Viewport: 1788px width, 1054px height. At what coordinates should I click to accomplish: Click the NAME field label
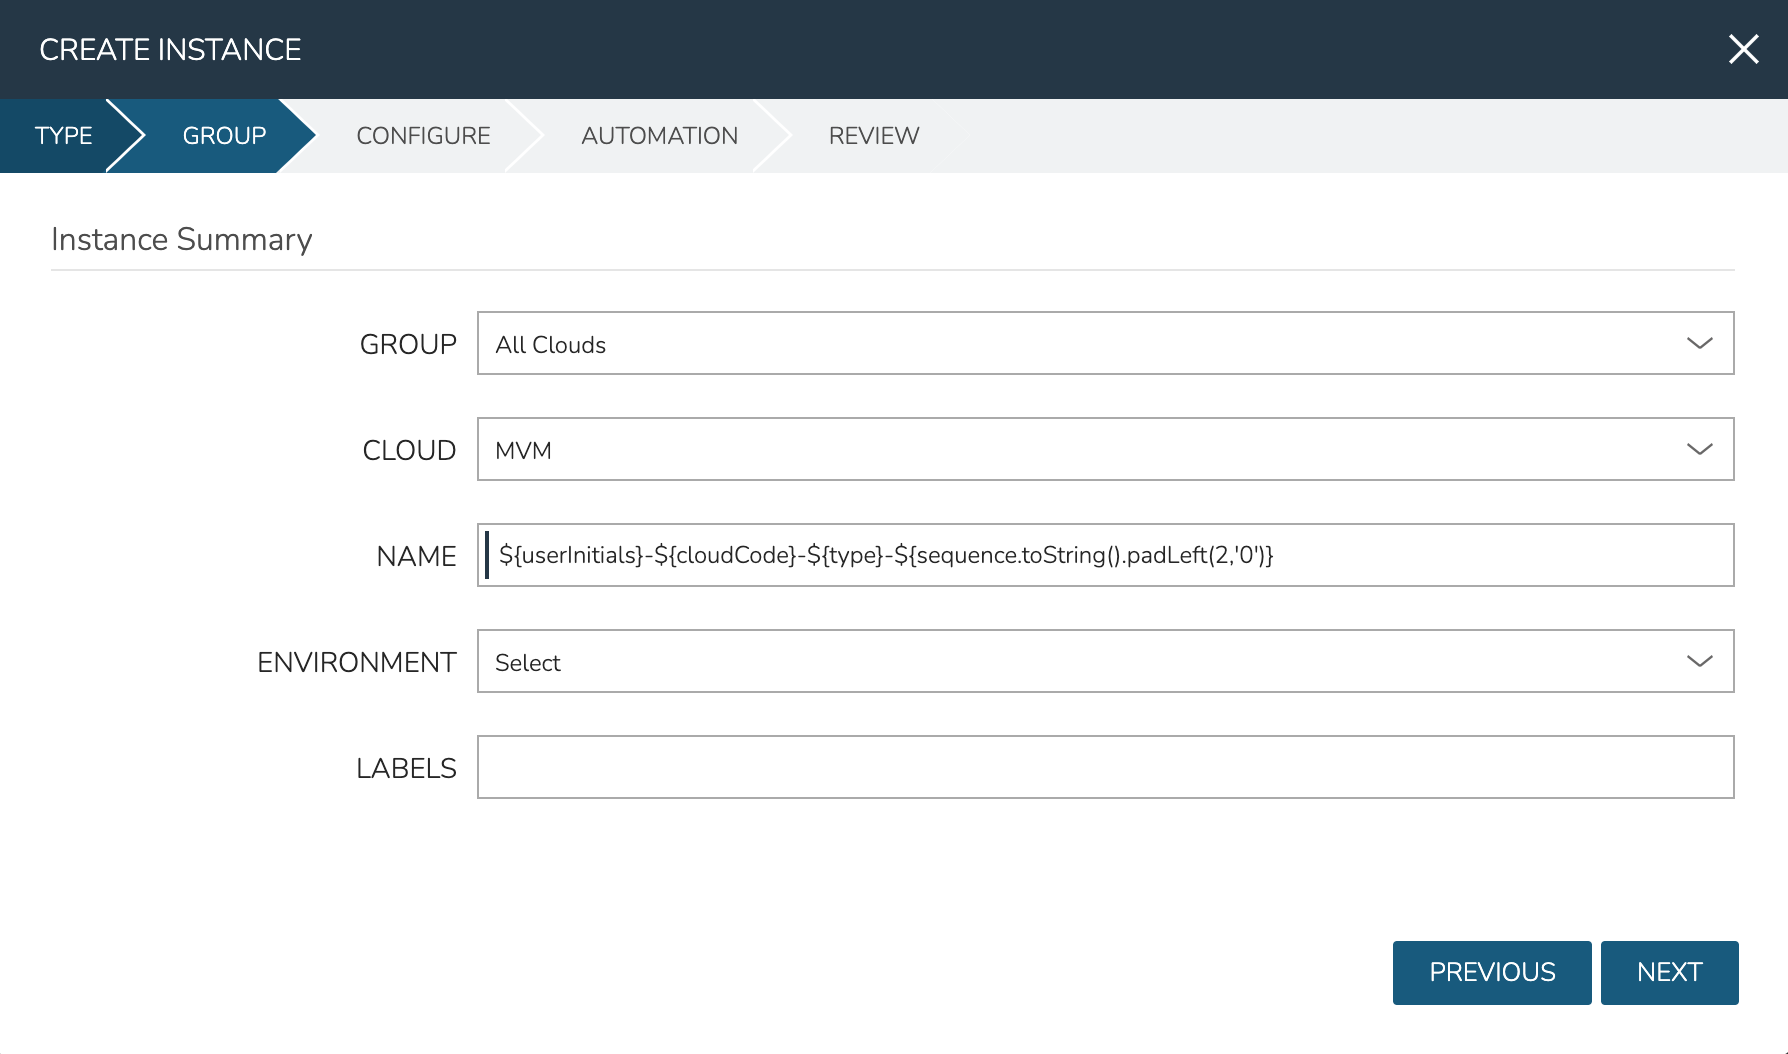[x=416, y=557]
